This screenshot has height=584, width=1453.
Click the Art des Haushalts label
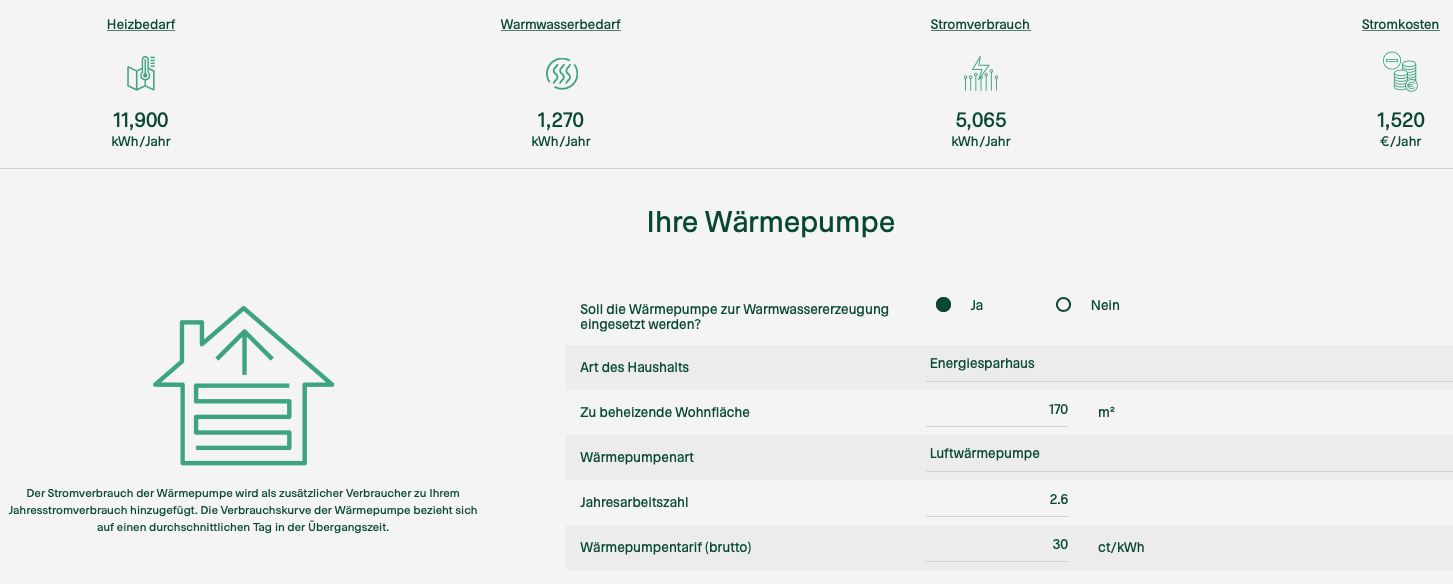point(634,367)
